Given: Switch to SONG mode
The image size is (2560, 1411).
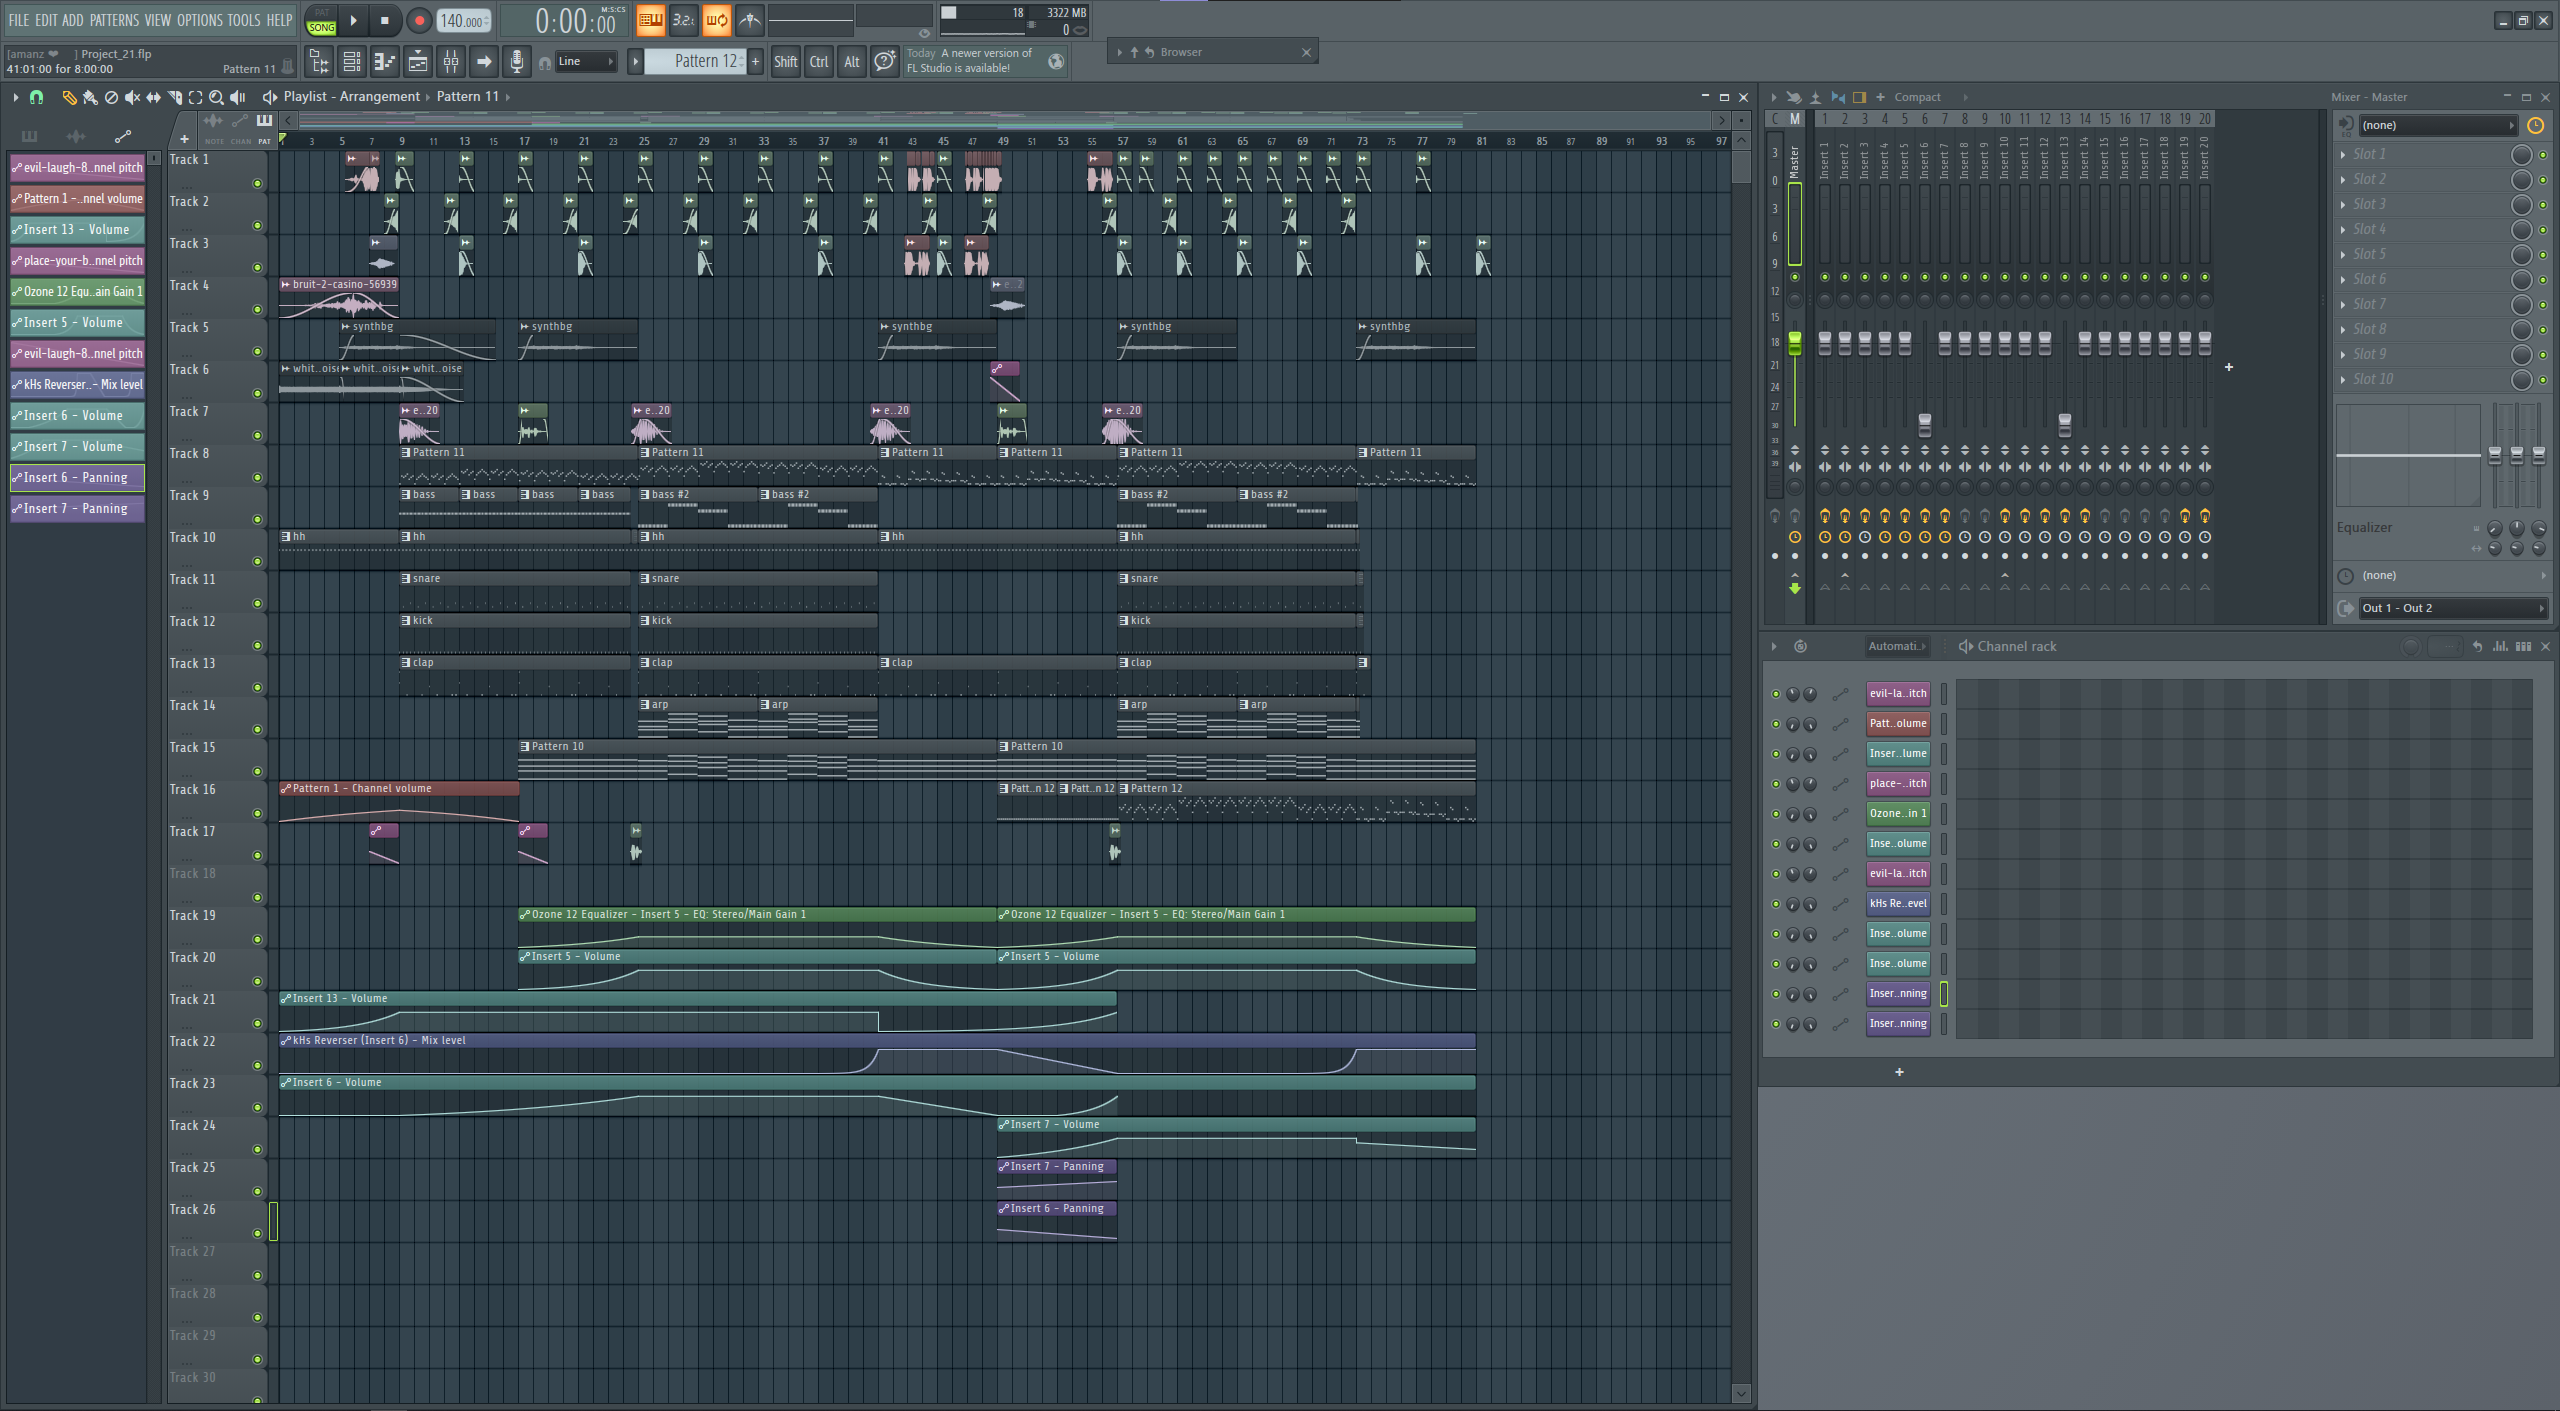Looking at the screenshot, I should pos(321,27).
